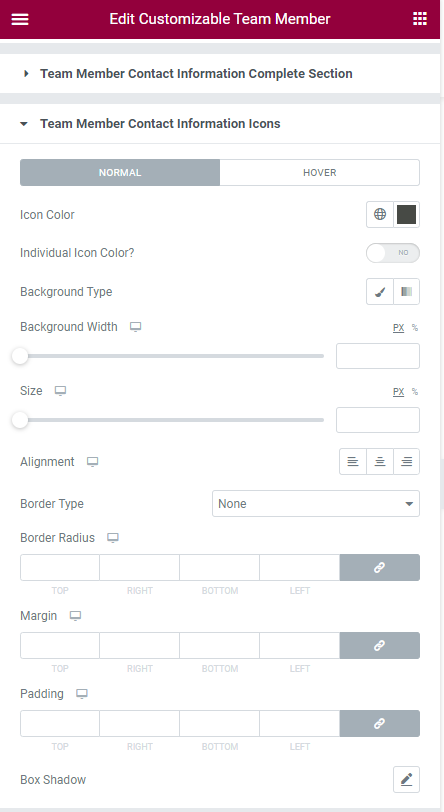Unlink Border Radius values
This screenshot has height=812, width=444.
click(x=380, y=568)
